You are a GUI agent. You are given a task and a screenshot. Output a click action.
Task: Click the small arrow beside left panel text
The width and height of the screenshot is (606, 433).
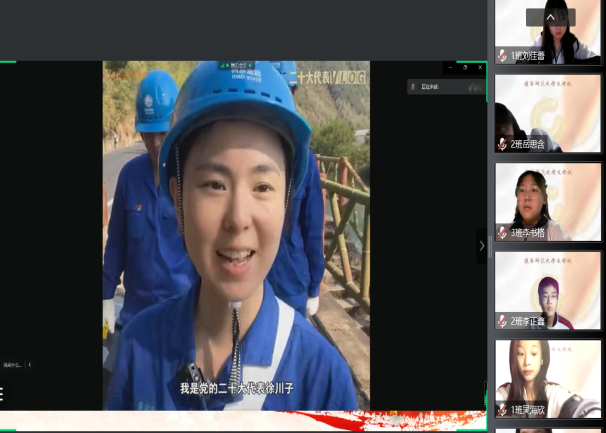[x=29, y=365]
